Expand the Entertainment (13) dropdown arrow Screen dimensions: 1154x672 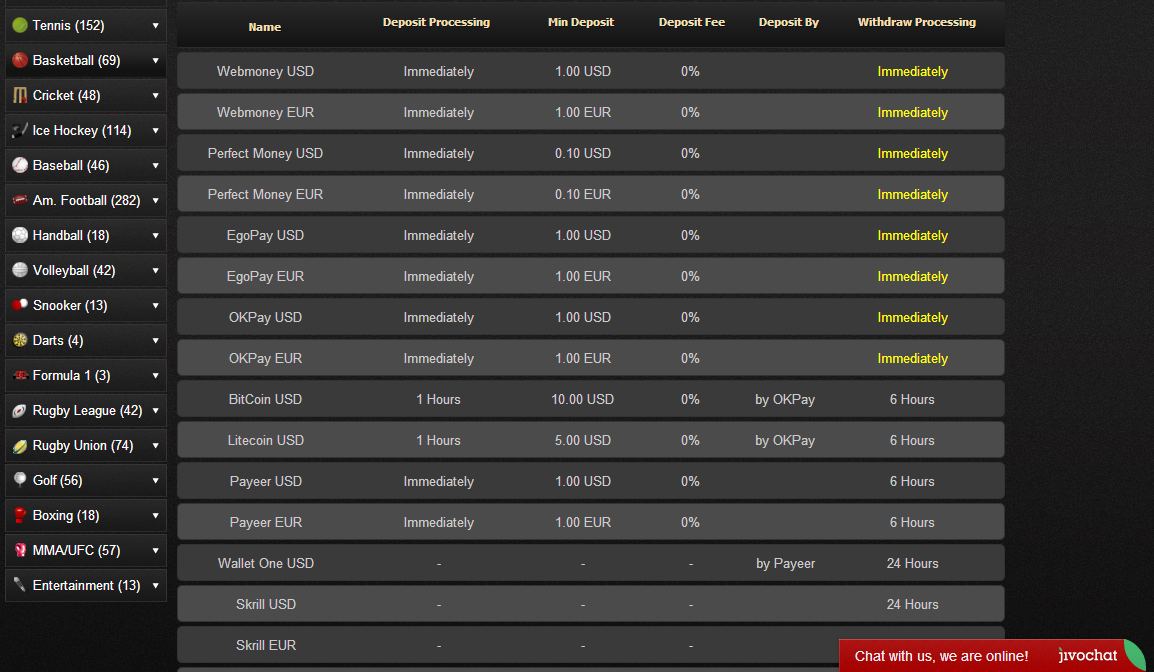tap(155, 585)
